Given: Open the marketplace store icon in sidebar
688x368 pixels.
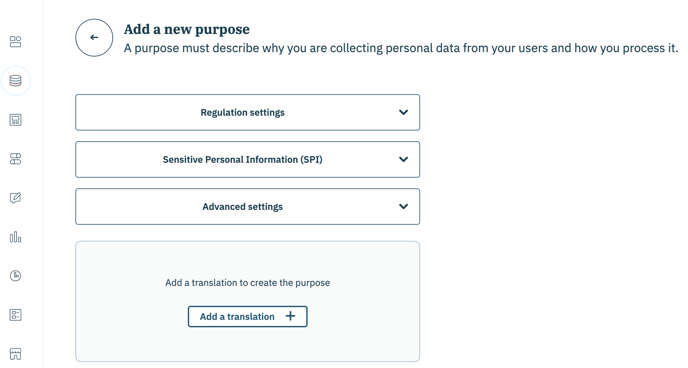Looking at the screenshot, I should click(15, 354).
